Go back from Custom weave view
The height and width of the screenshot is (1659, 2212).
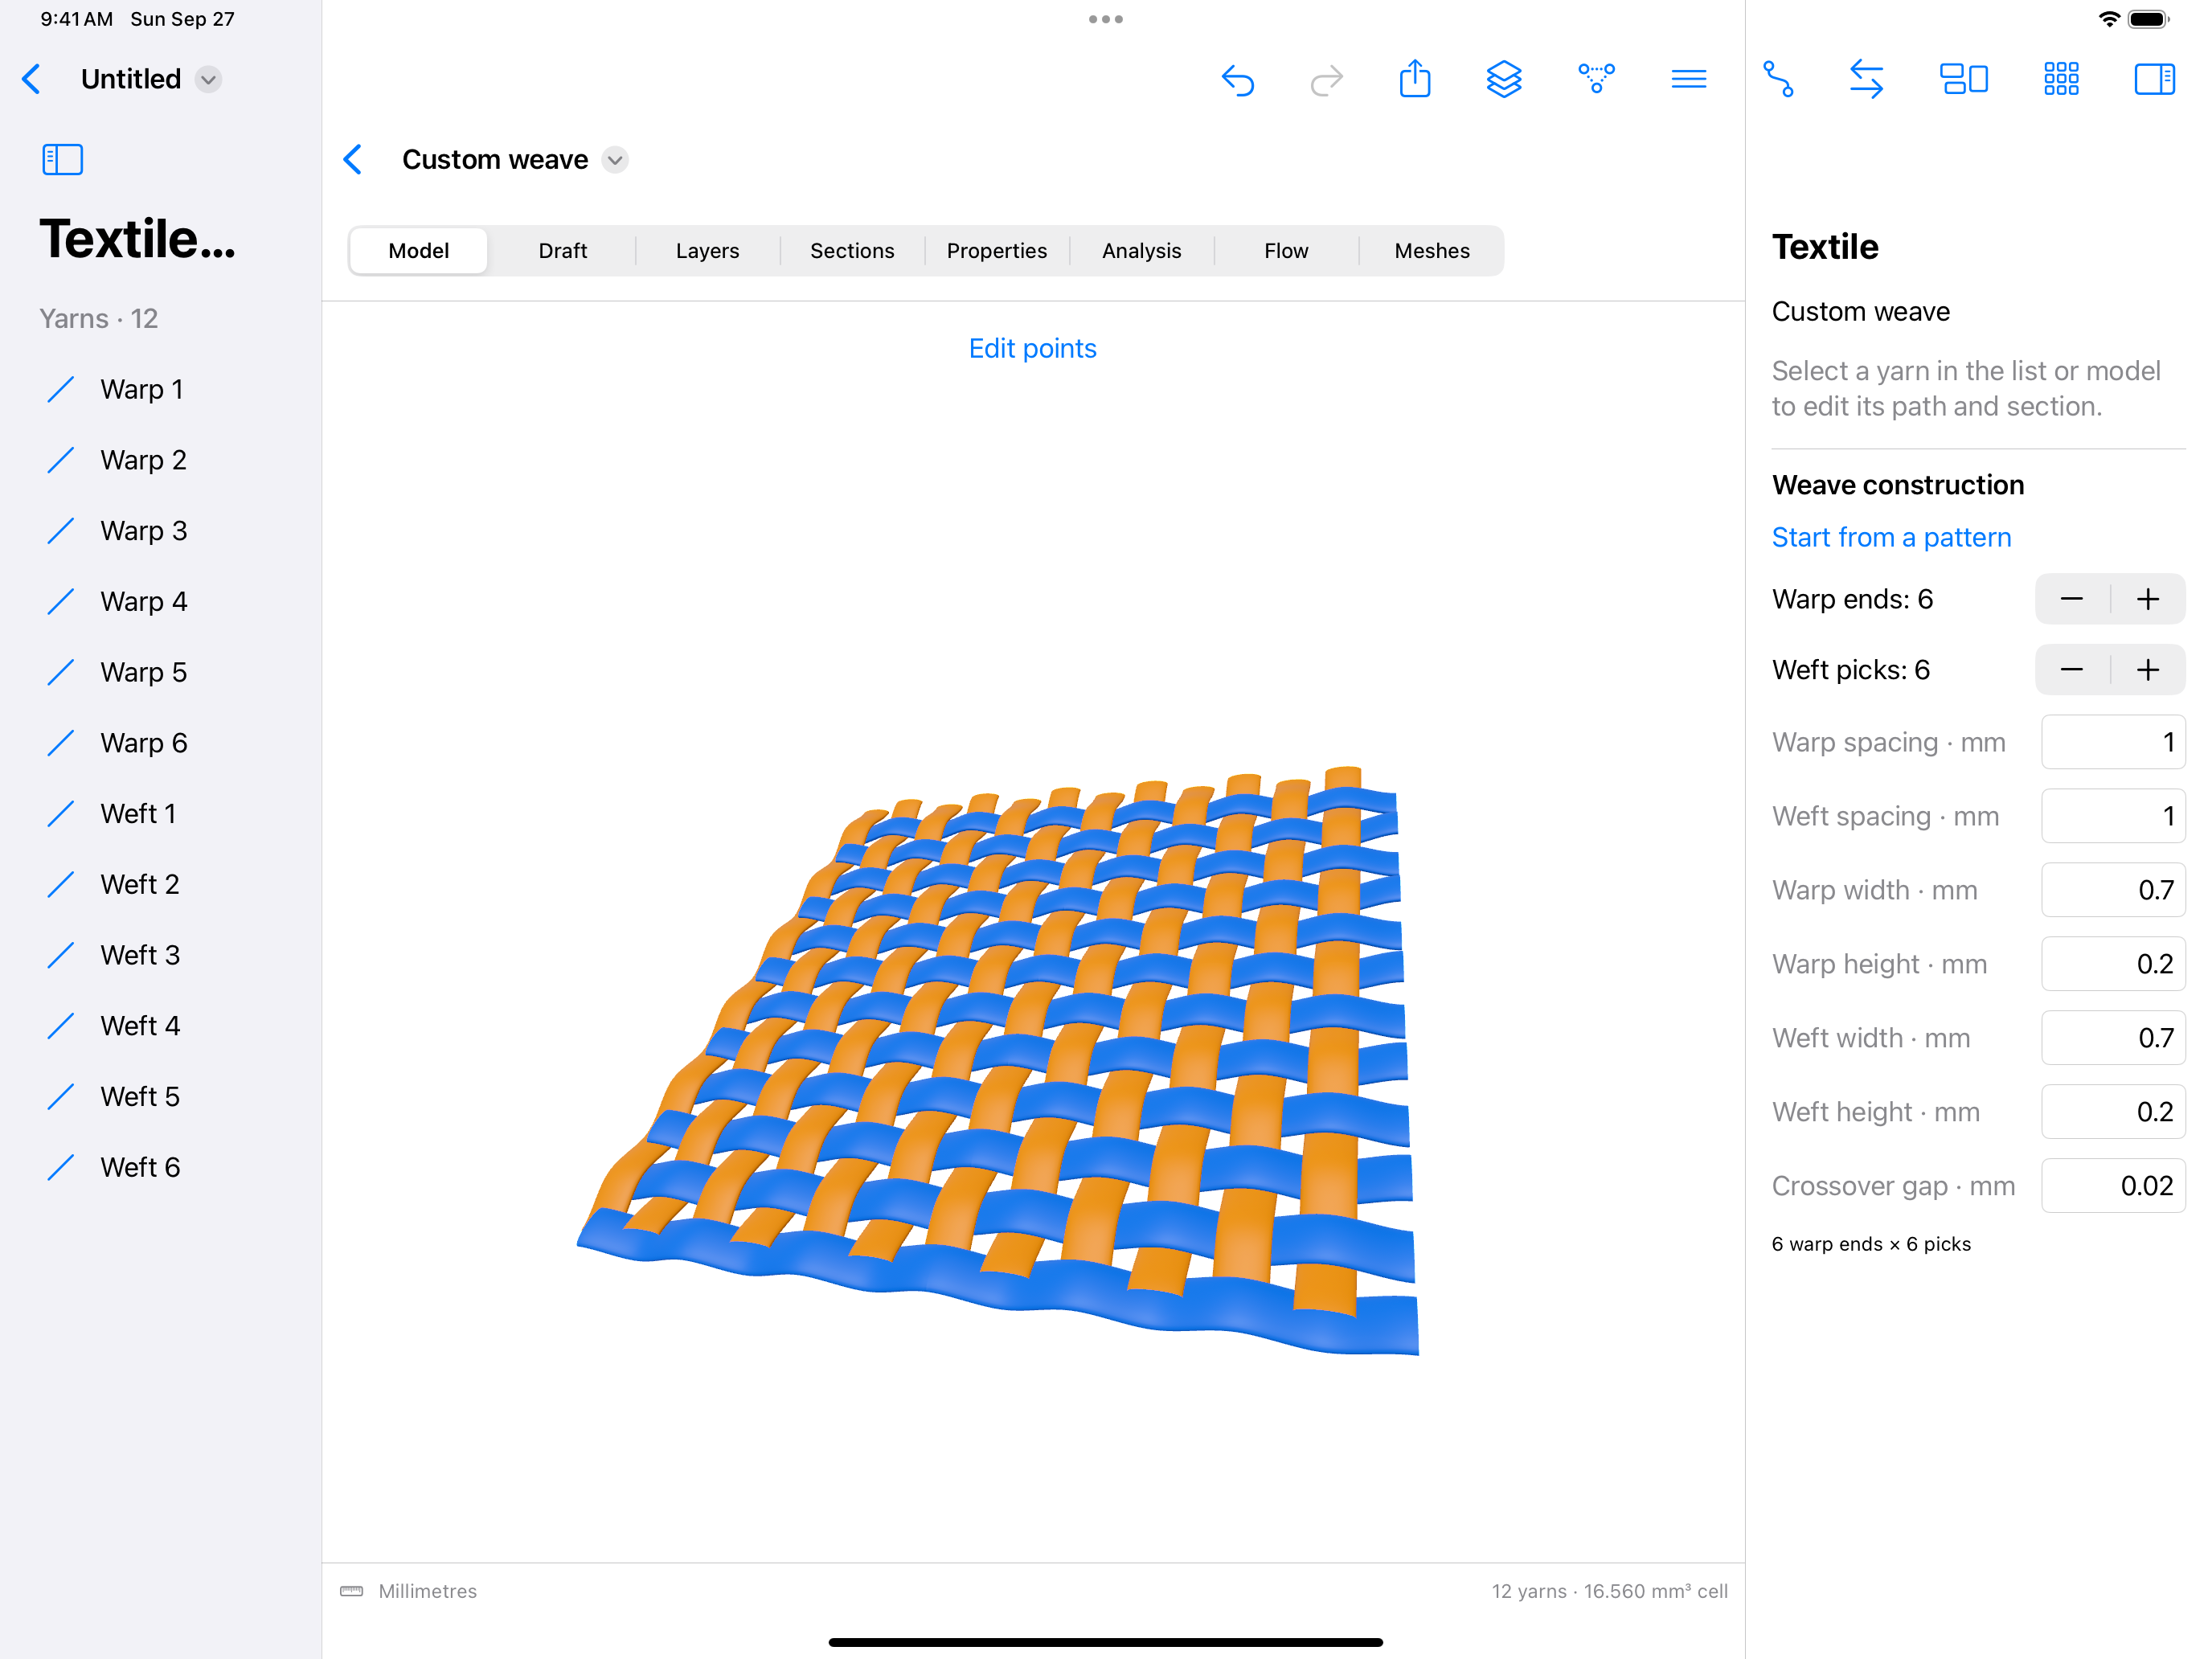coord(353,159)
